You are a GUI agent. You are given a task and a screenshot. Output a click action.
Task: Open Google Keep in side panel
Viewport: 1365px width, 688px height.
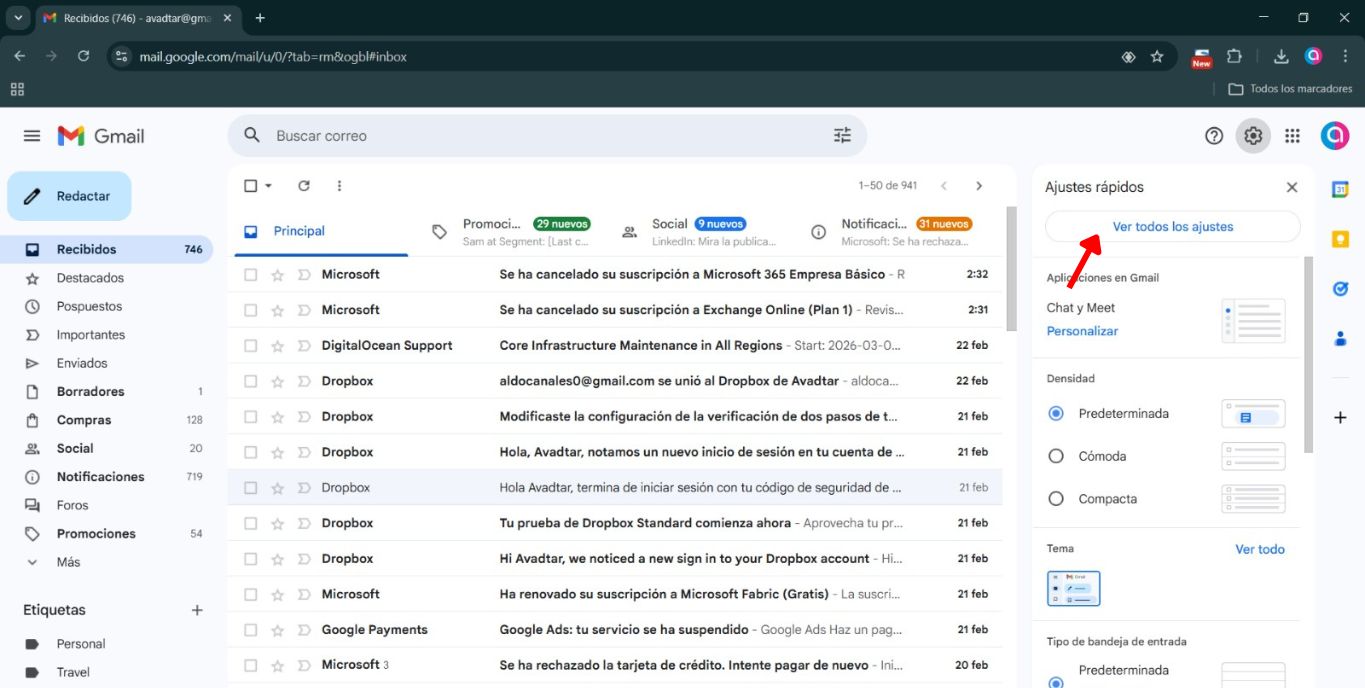click(x=1340, y=239)
